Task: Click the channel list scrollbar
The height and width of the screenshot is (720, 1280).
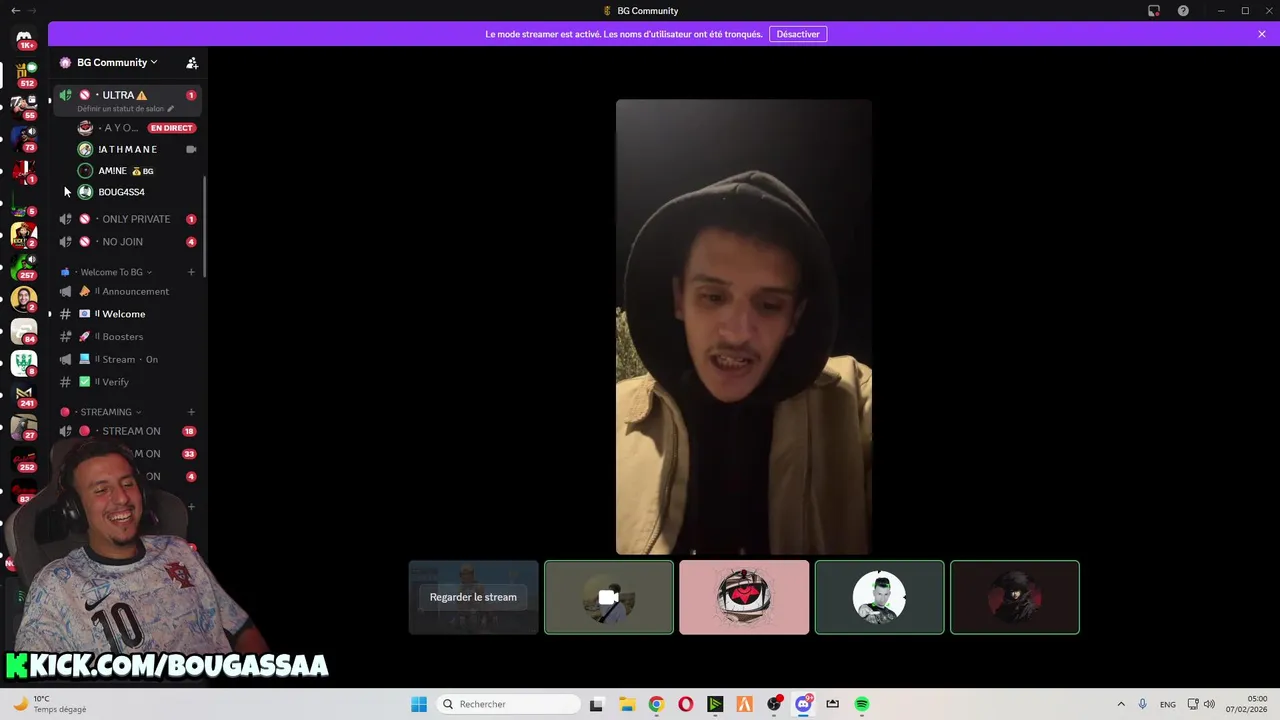Action: pyautogui.click(x=205, y=226)
